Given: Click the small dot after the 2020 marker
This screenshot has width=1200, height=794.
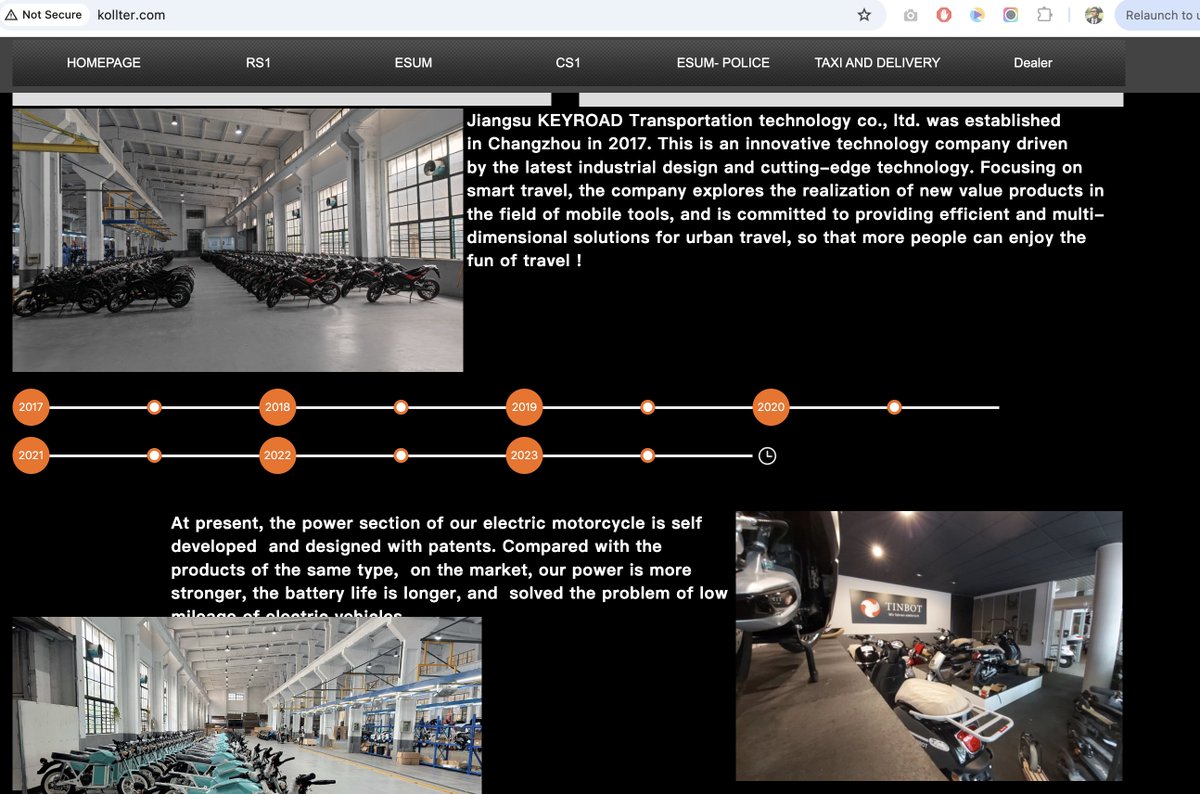Looking at the screenshot, I should pyautogui.click(x=894, y=407).
